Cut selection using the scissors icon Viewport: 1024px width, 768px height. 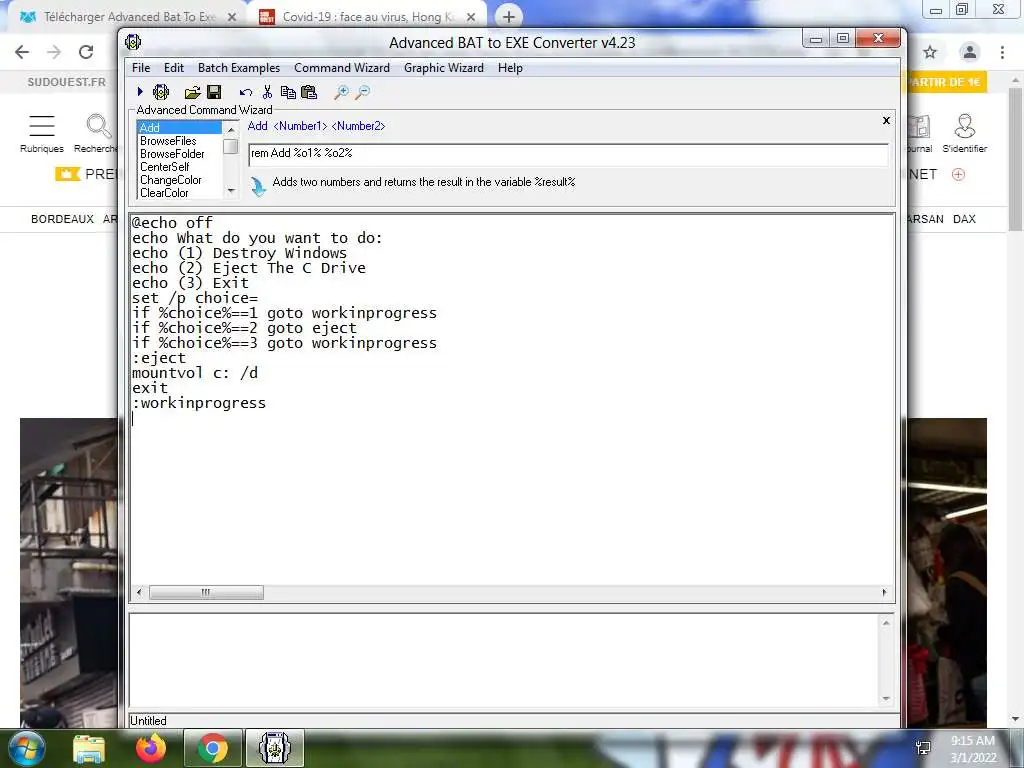click(267, 92)
